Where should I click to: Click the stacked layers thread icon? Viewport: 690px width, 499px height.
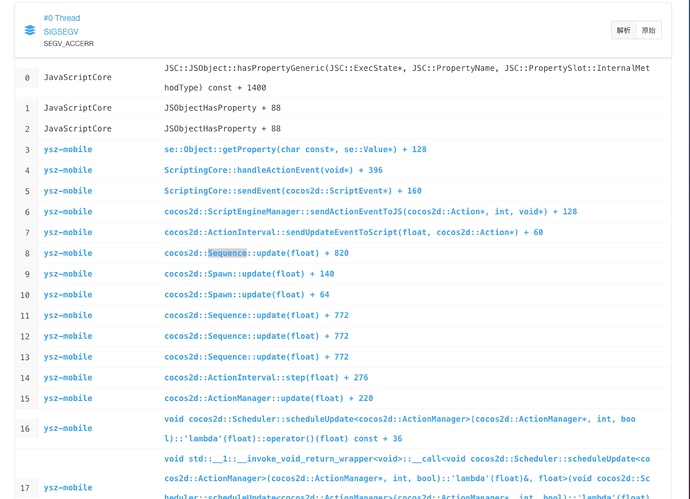coord(30,30)
